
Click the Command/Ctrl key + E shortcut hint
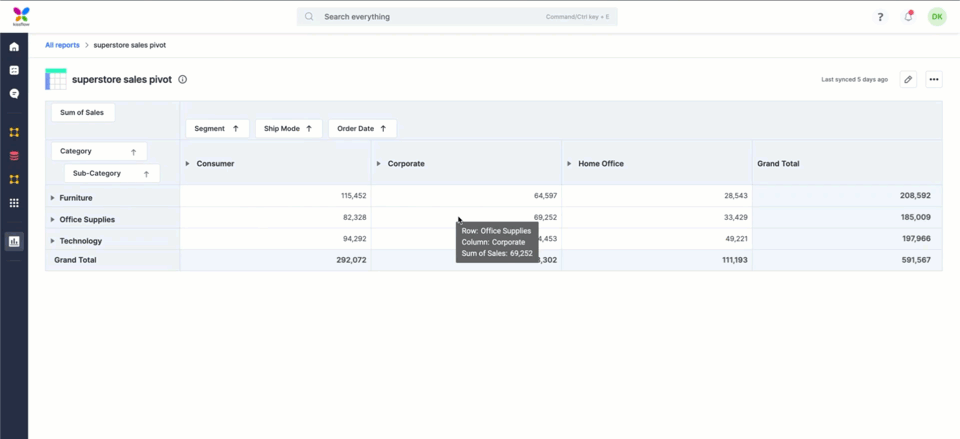pos(577,17)
